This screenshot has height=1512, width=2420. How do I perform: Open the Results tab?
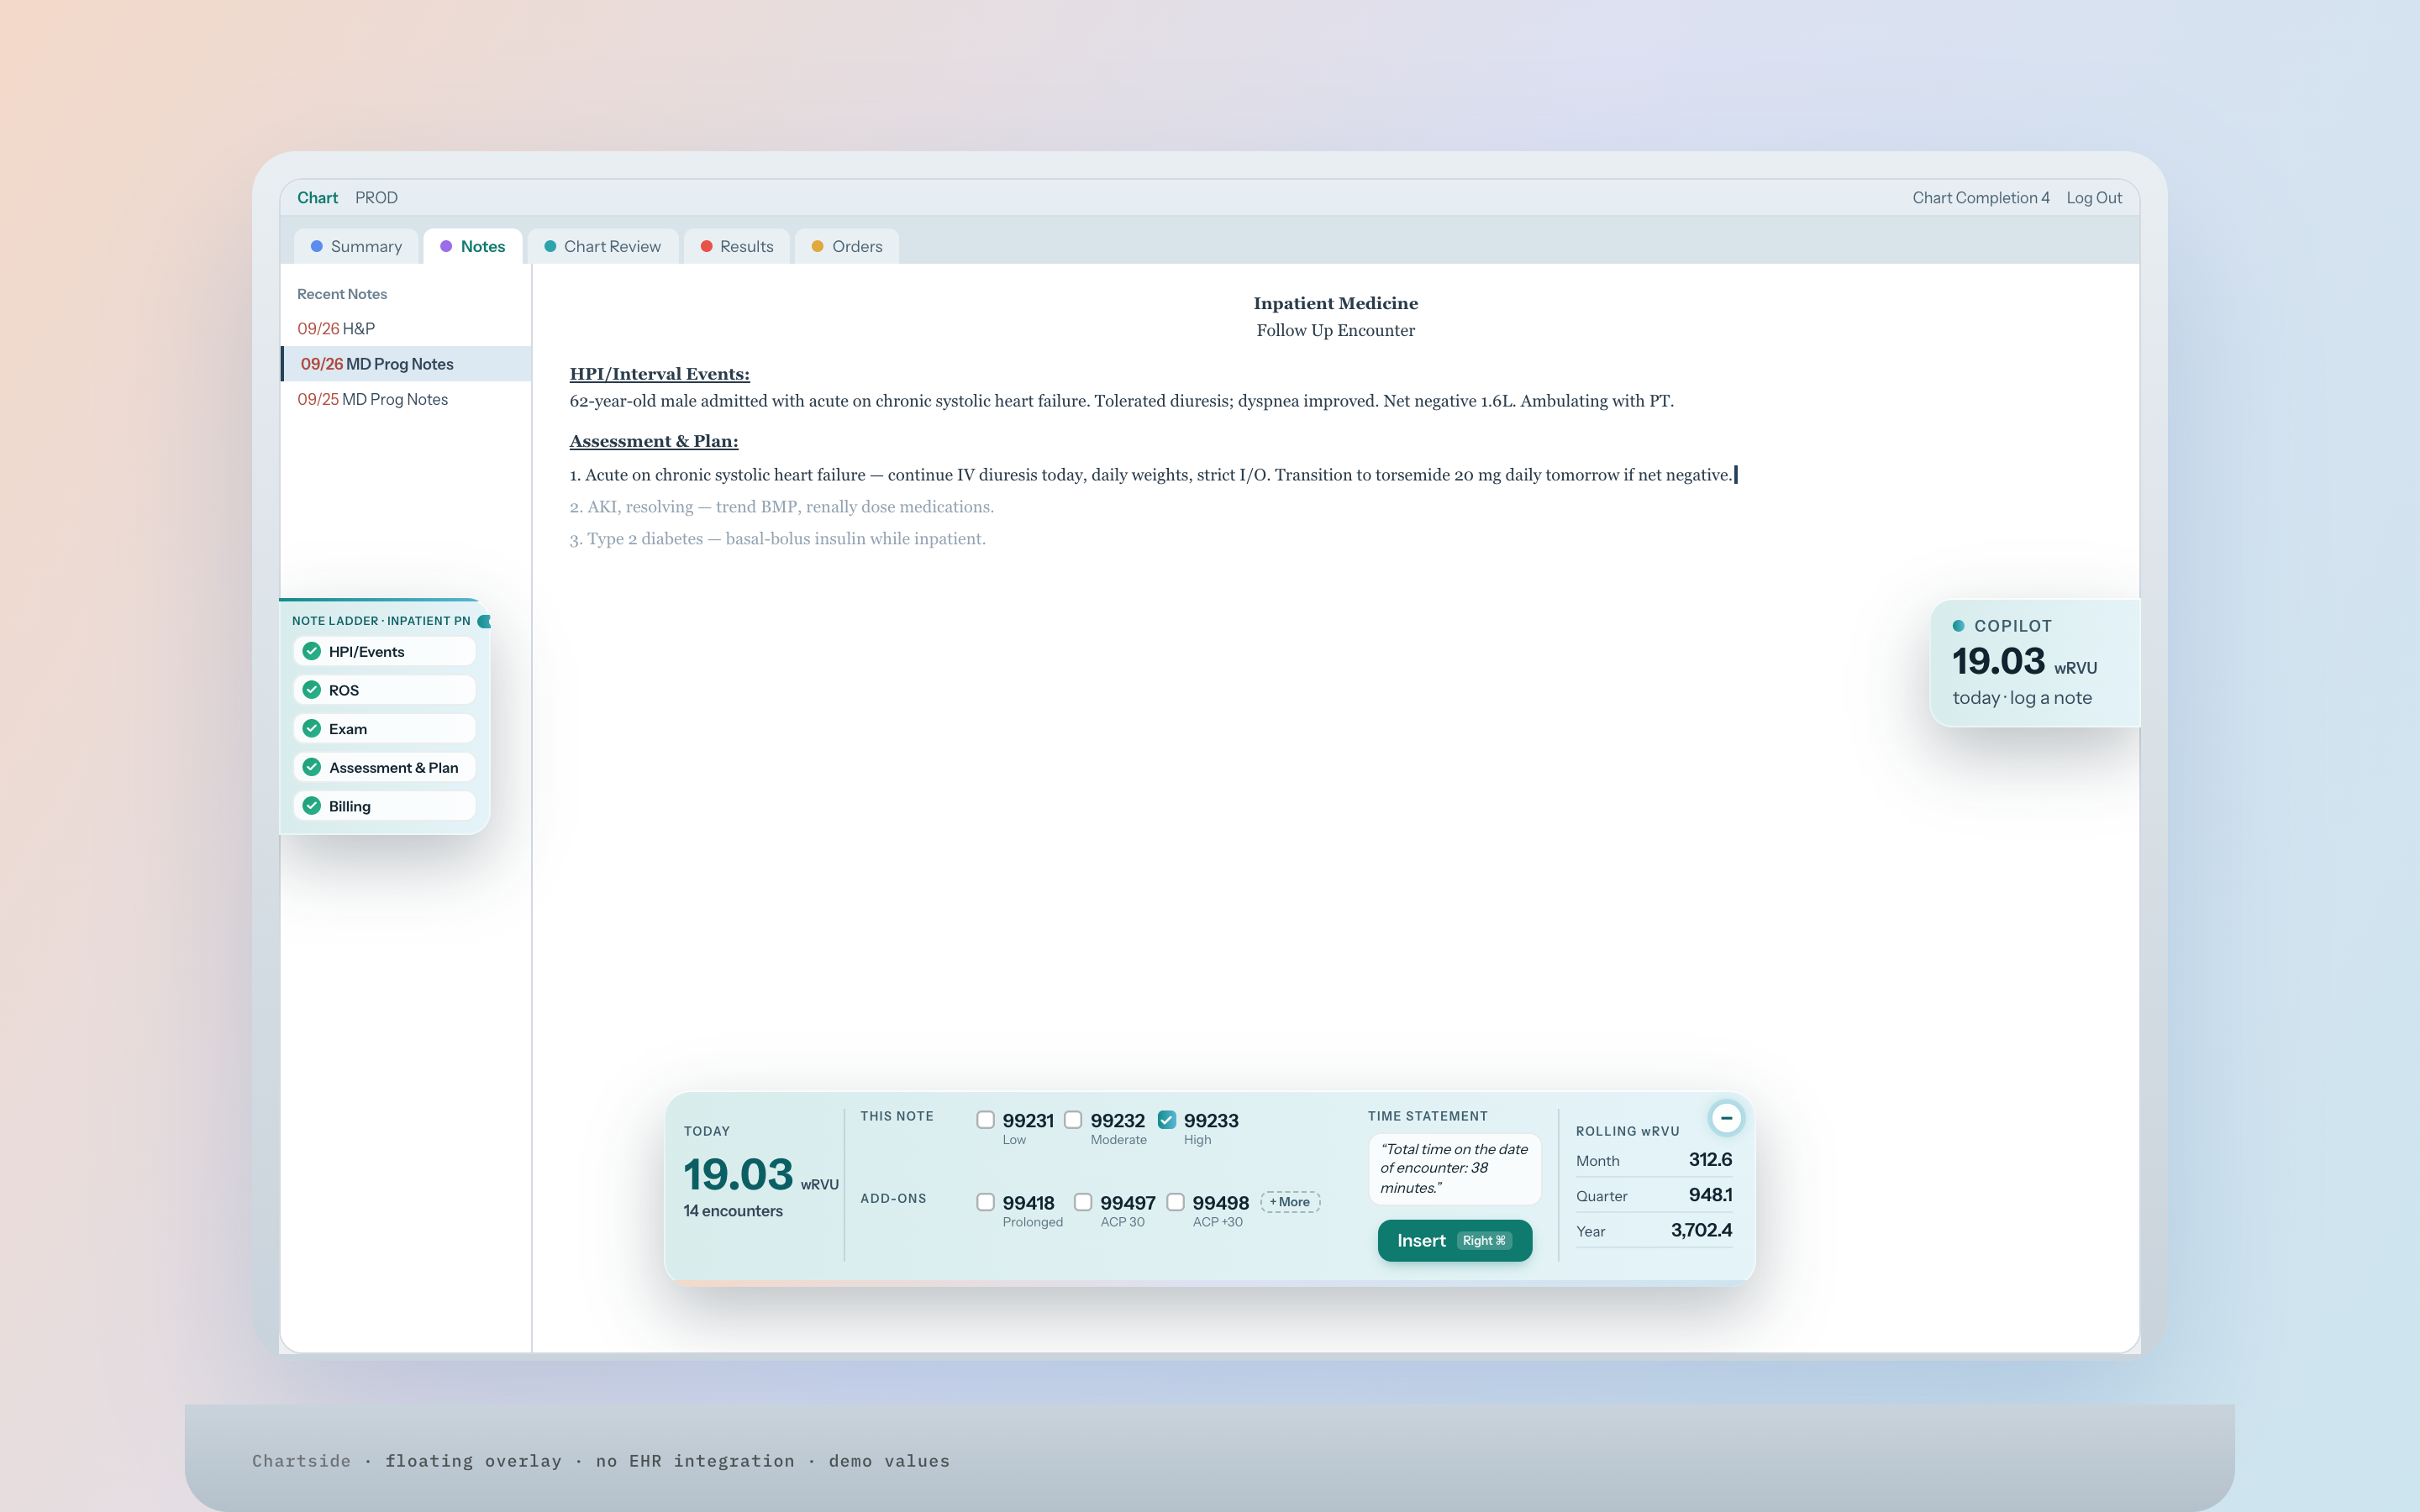coord(737,246)
